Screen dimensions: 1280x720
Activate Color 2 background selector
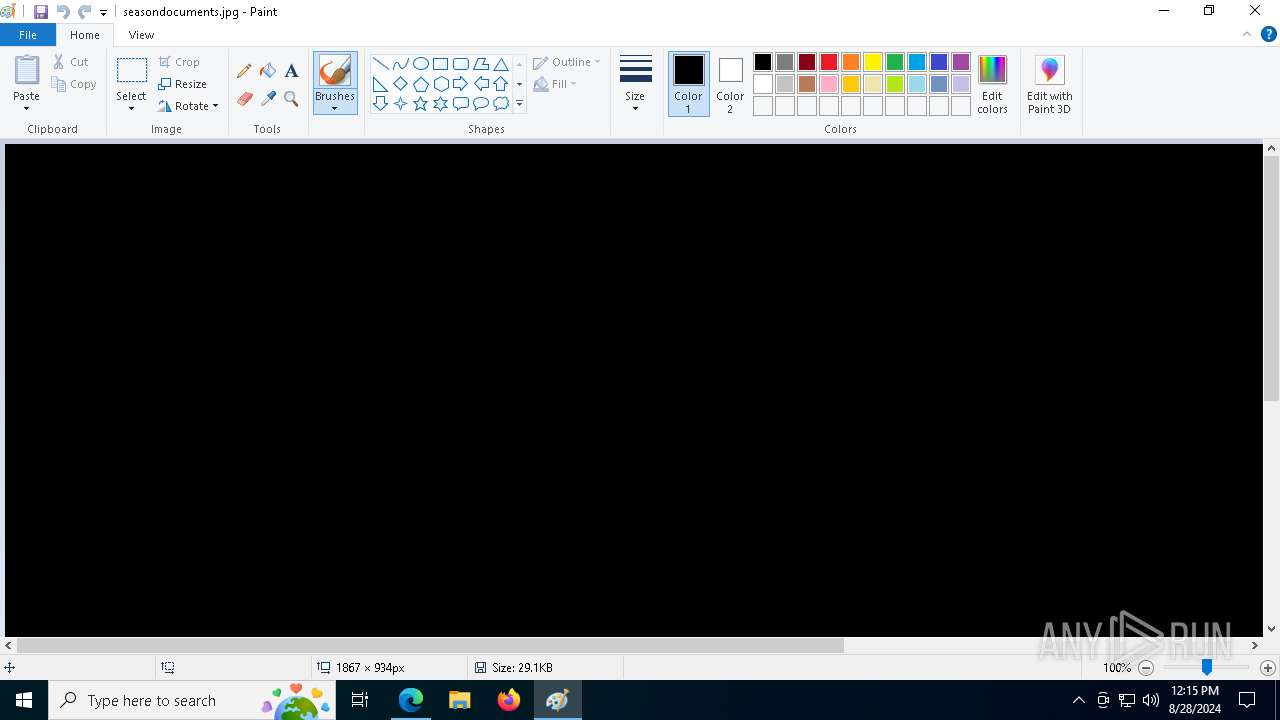click(730, 84)
